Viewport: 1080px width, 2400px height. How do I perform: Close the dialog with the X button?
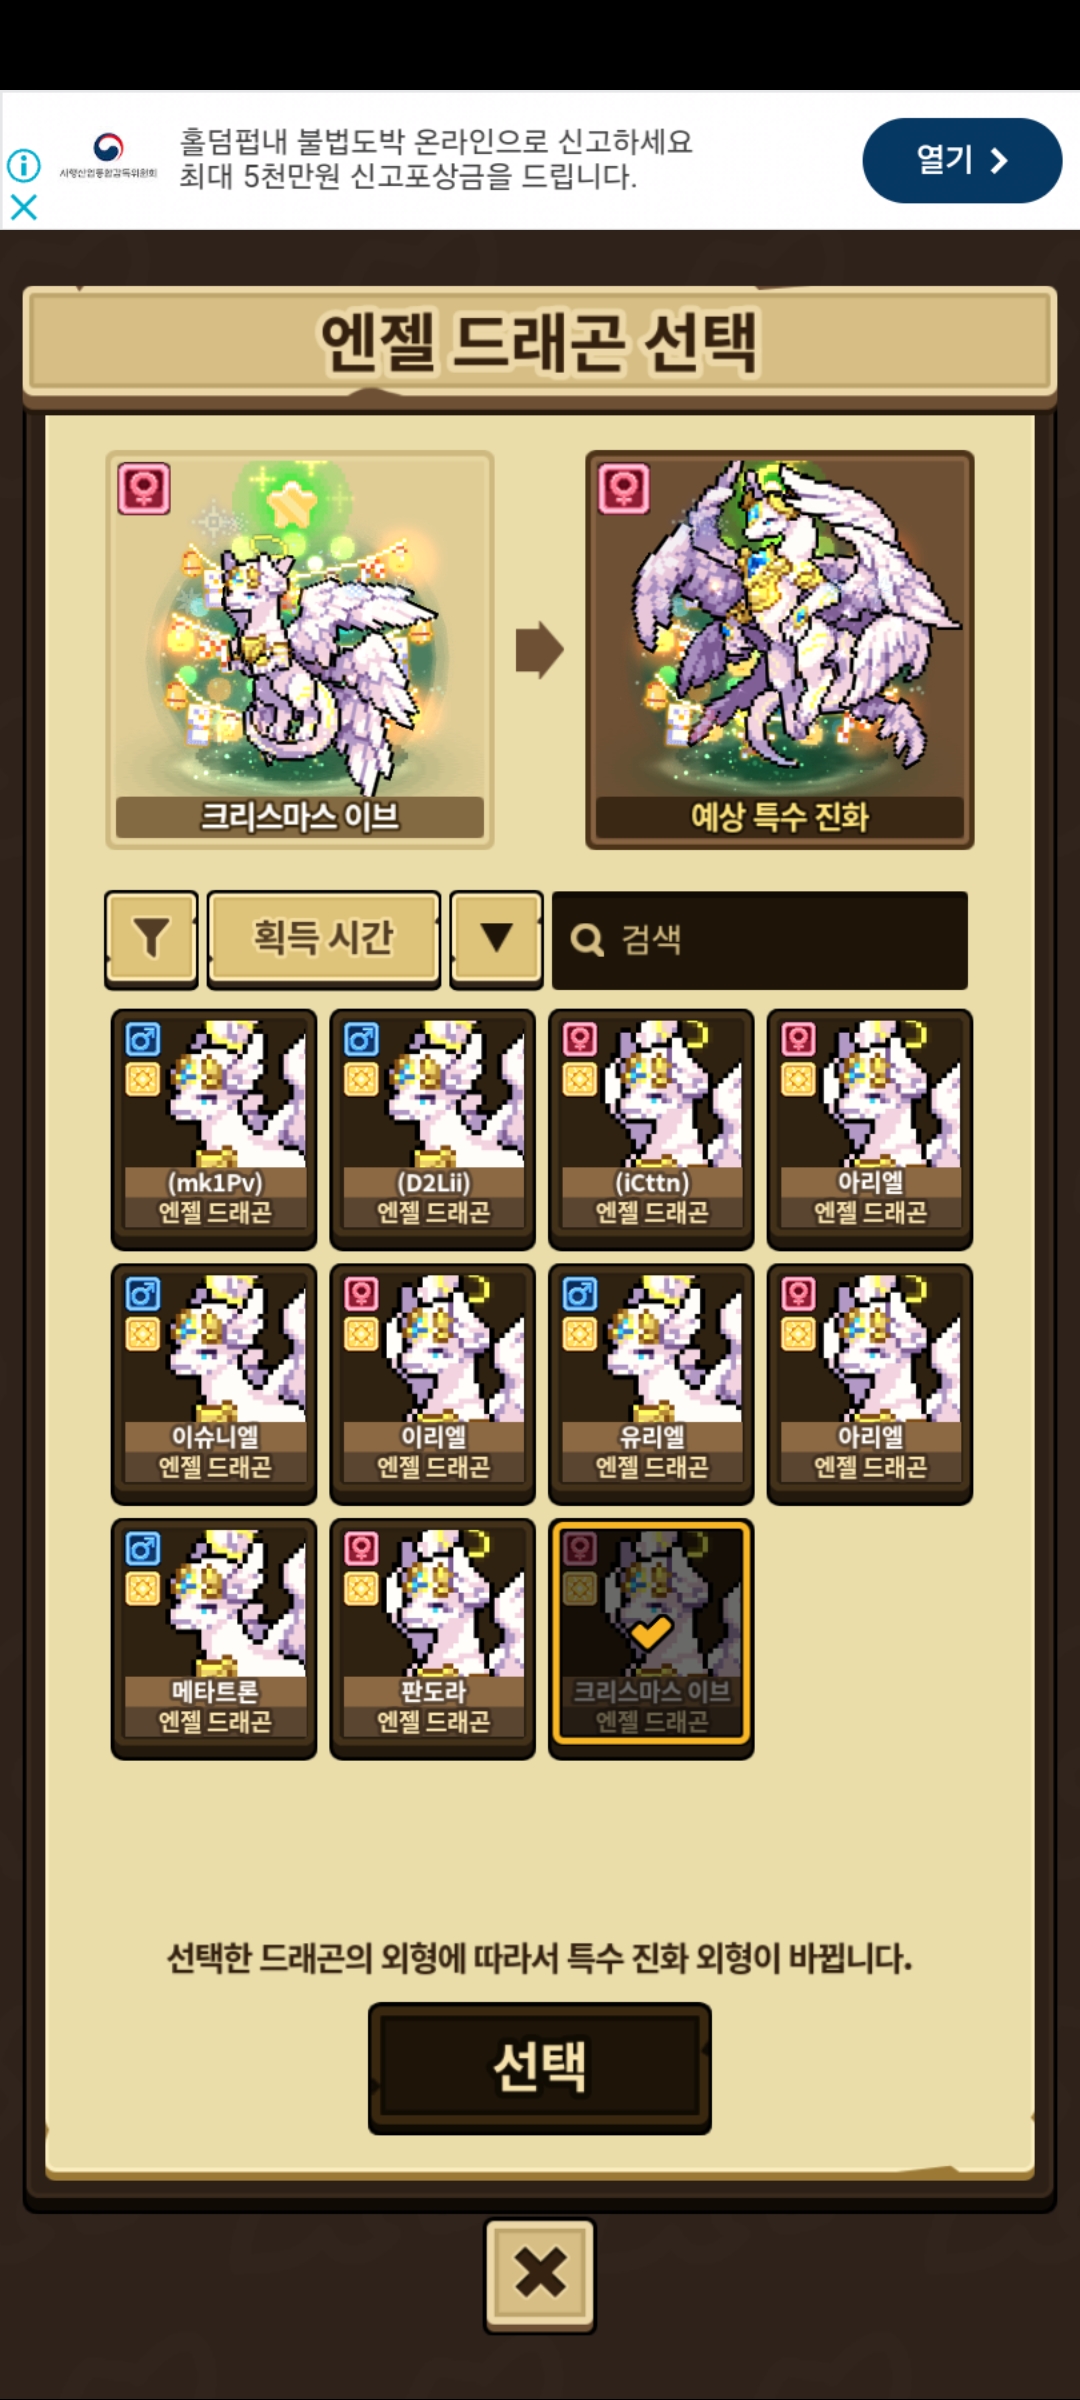(x=540, y=2275)
